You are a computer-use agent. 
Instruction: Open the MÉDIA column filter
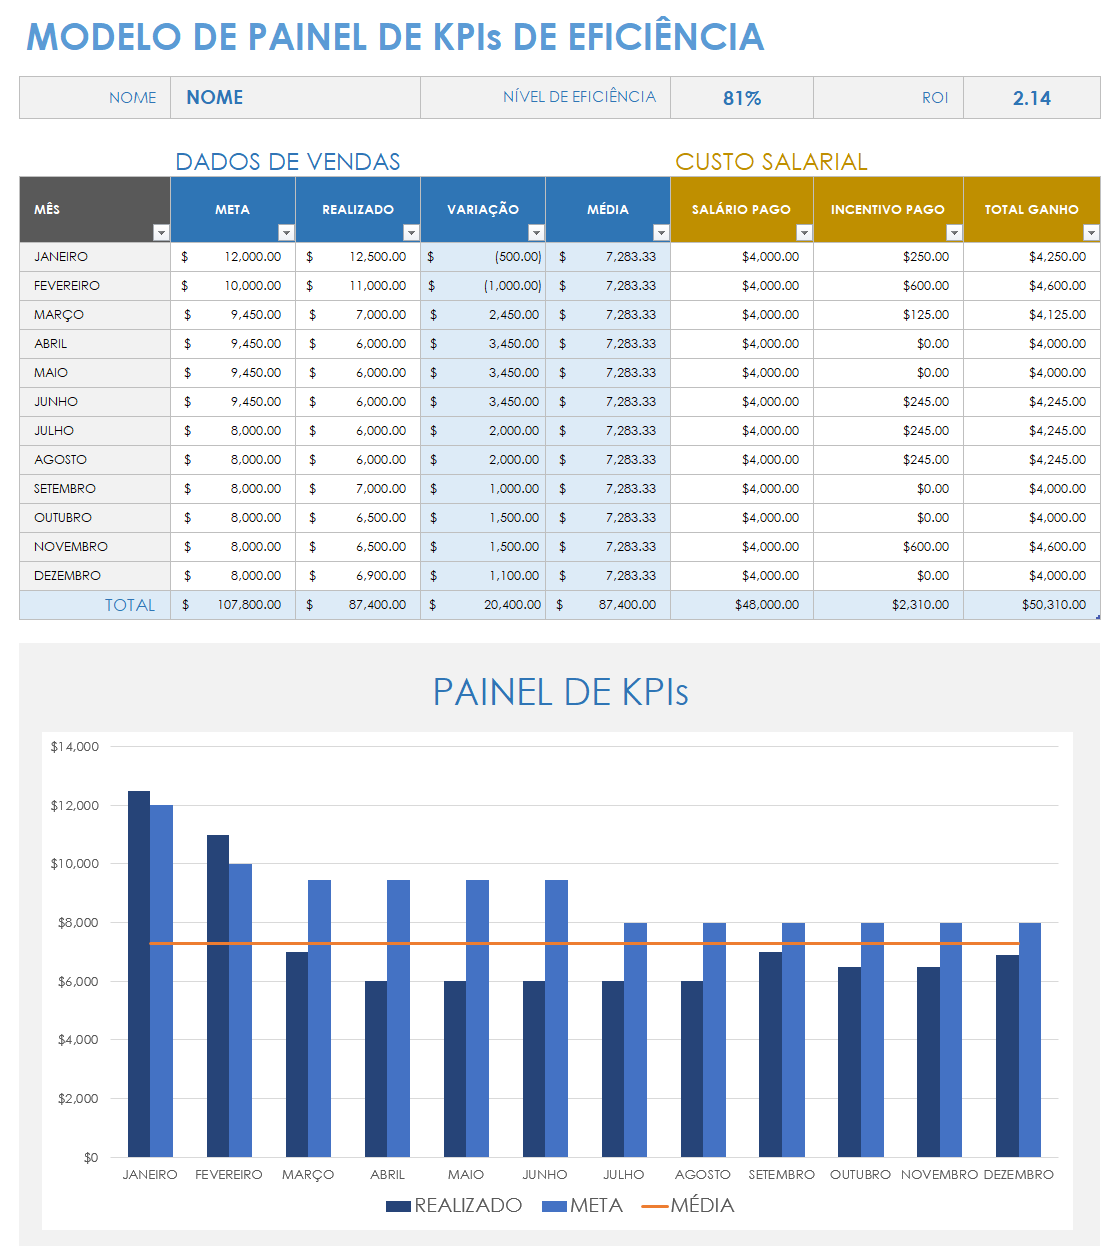(x=661, y=232)
